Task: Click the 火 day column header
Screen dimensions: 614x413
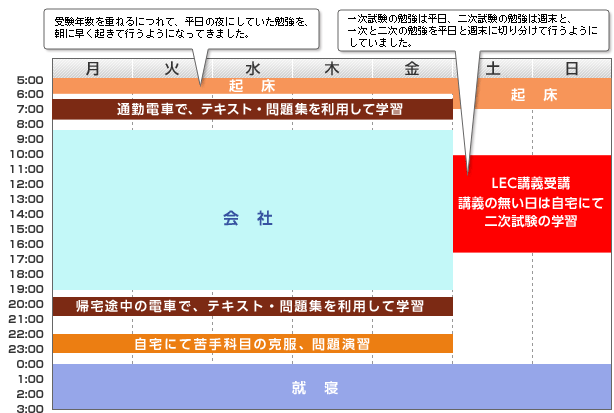Action: point(172,69)
